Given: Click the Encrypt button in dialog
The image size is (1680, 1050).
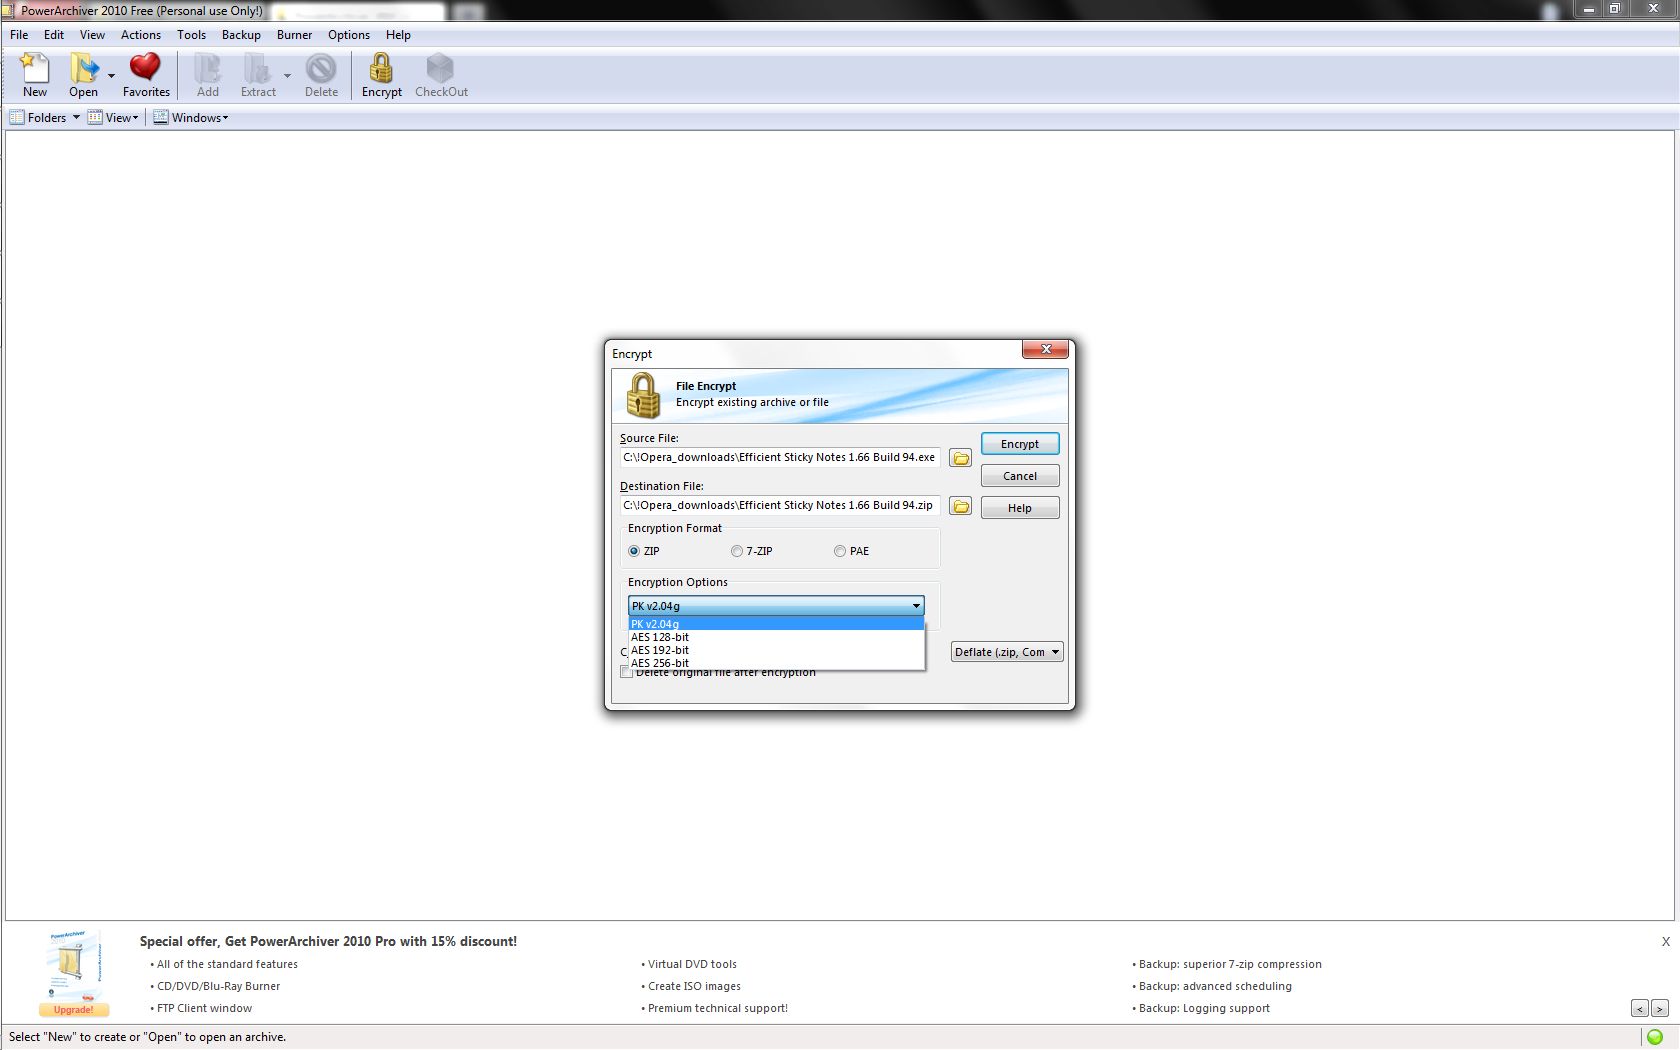Looking at the screenshot, I should 1020,444.
